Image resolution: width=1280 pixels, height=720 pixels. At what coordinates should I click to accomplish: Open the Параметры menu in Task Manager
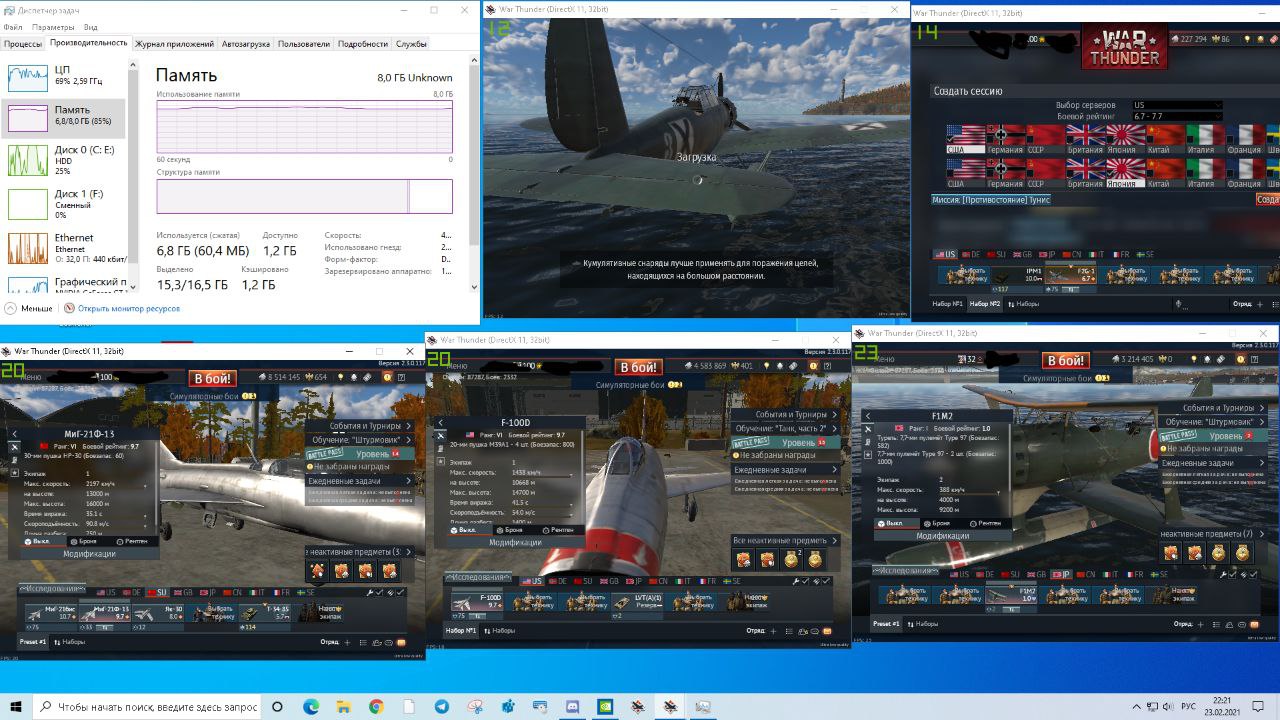53,27
